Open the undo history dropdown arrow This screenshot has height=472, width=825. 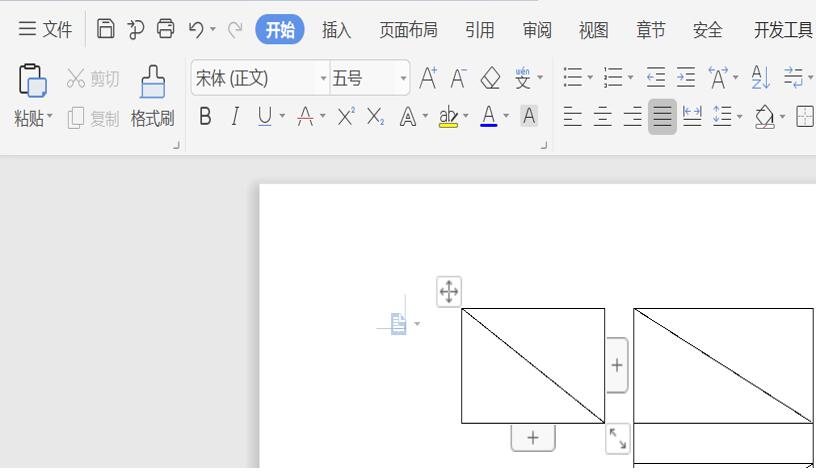click(x=213, y=29)
